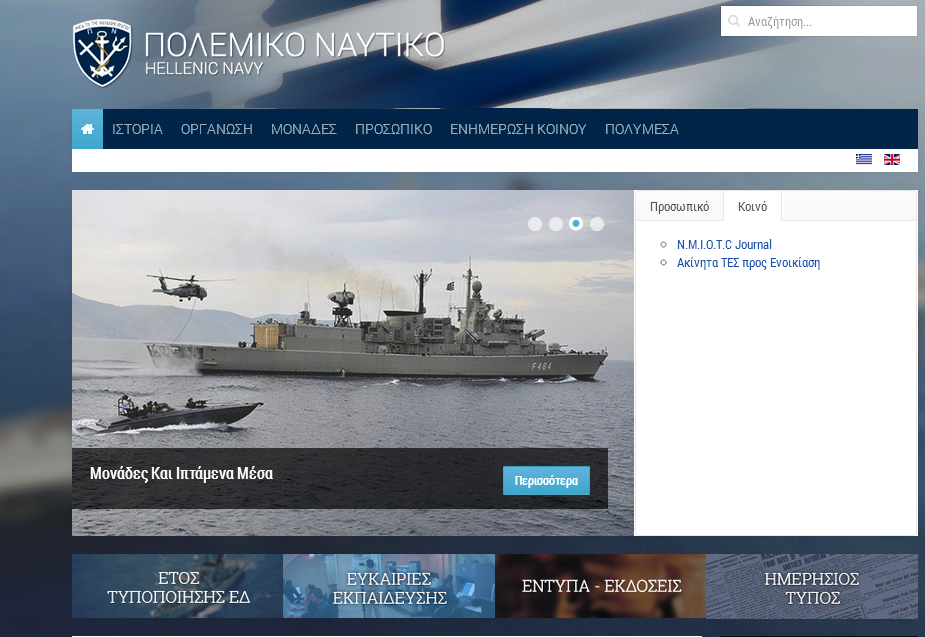Screen dimensions: 925x637
Task: Expand the ΠΡΟΣΩΠΙΚΟ navigation menu
Action: tap(393, 129)
